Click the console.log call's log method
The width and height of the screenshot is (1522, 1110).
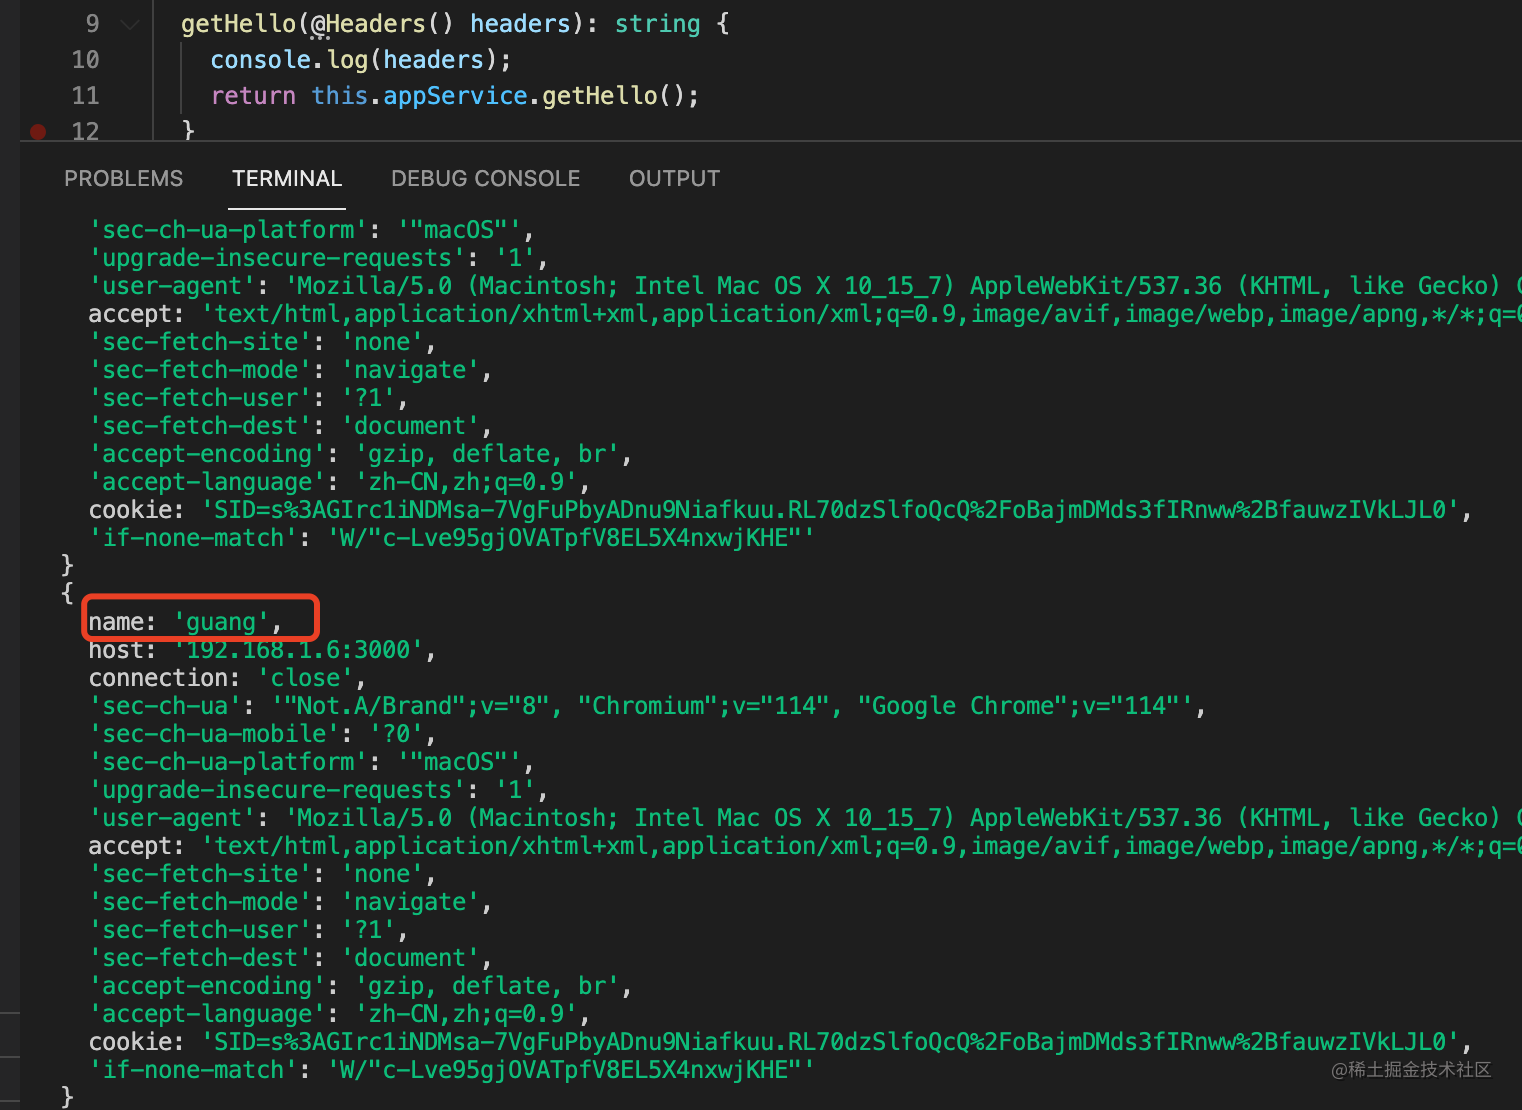pos(347,60)
